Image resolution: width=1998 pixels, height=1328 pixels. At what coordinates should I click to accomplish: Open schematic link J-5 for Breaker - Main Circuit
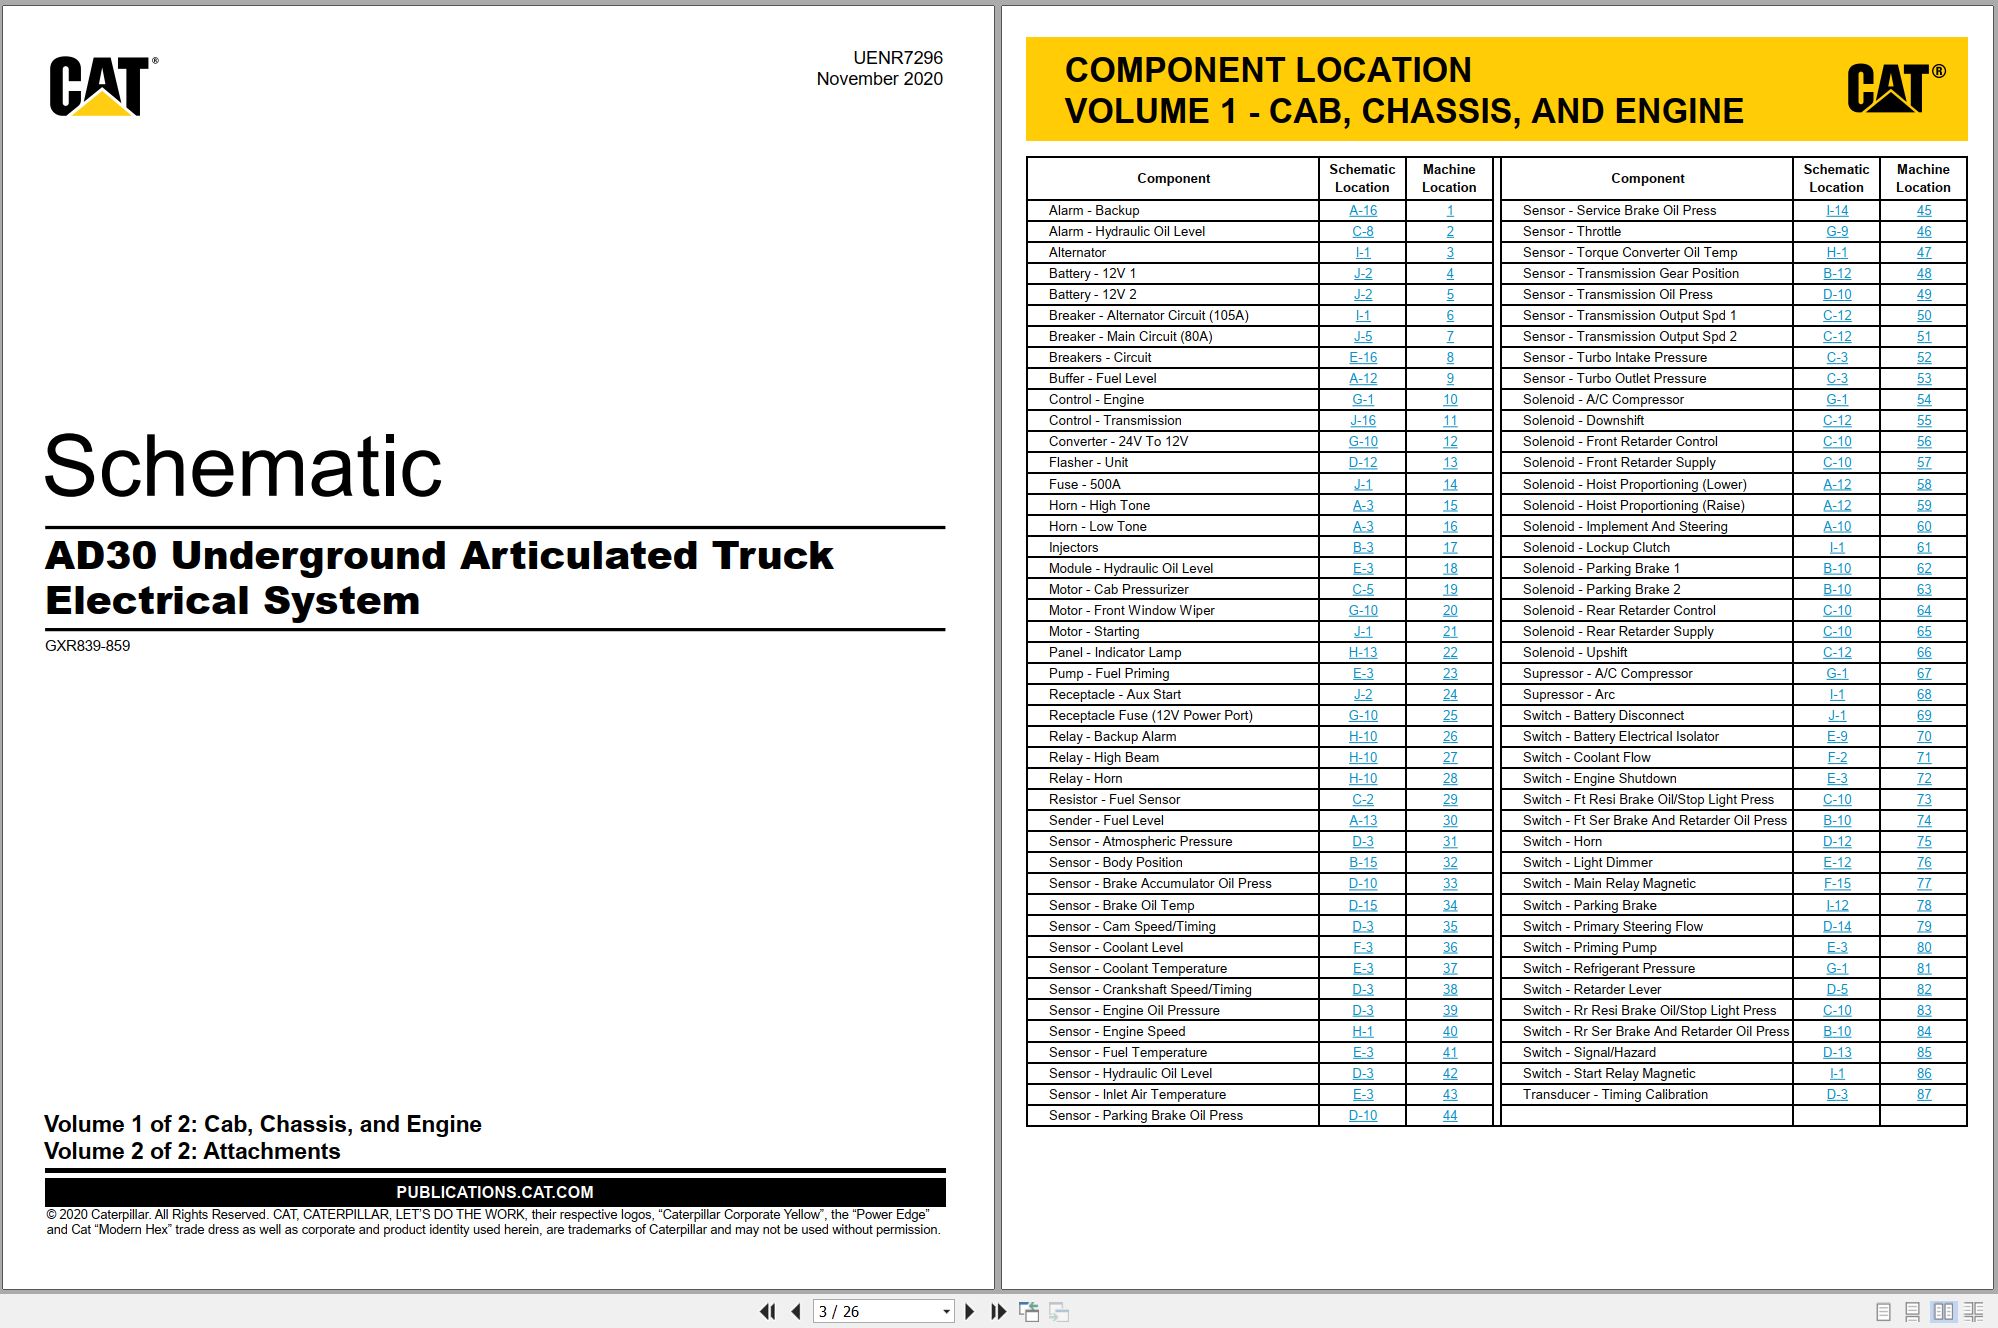pos(1363,336)
